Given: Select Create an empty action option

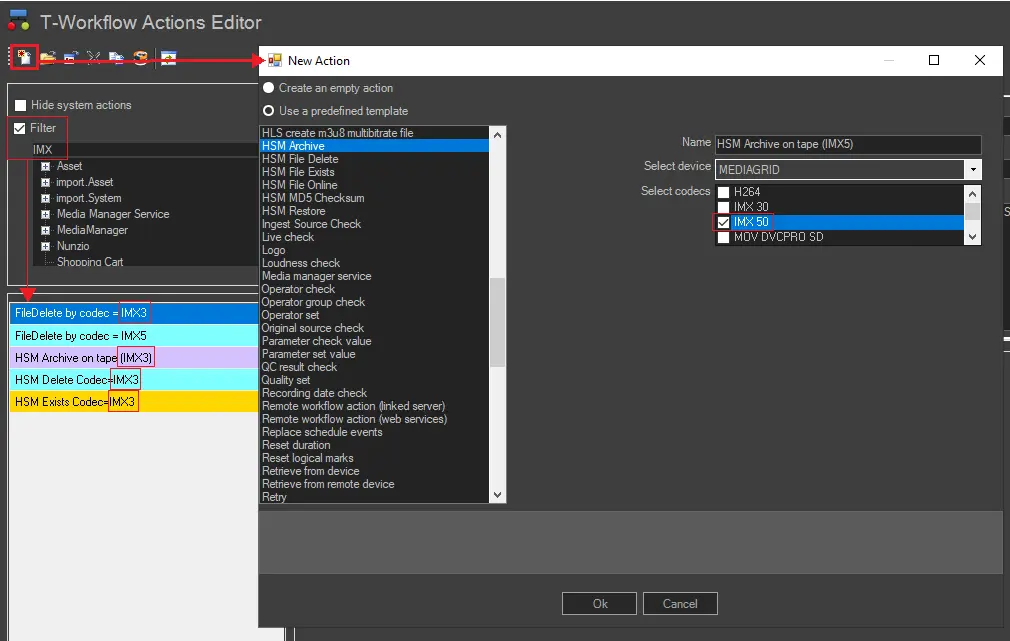Looking at the screenshot, I should [269, 88].
